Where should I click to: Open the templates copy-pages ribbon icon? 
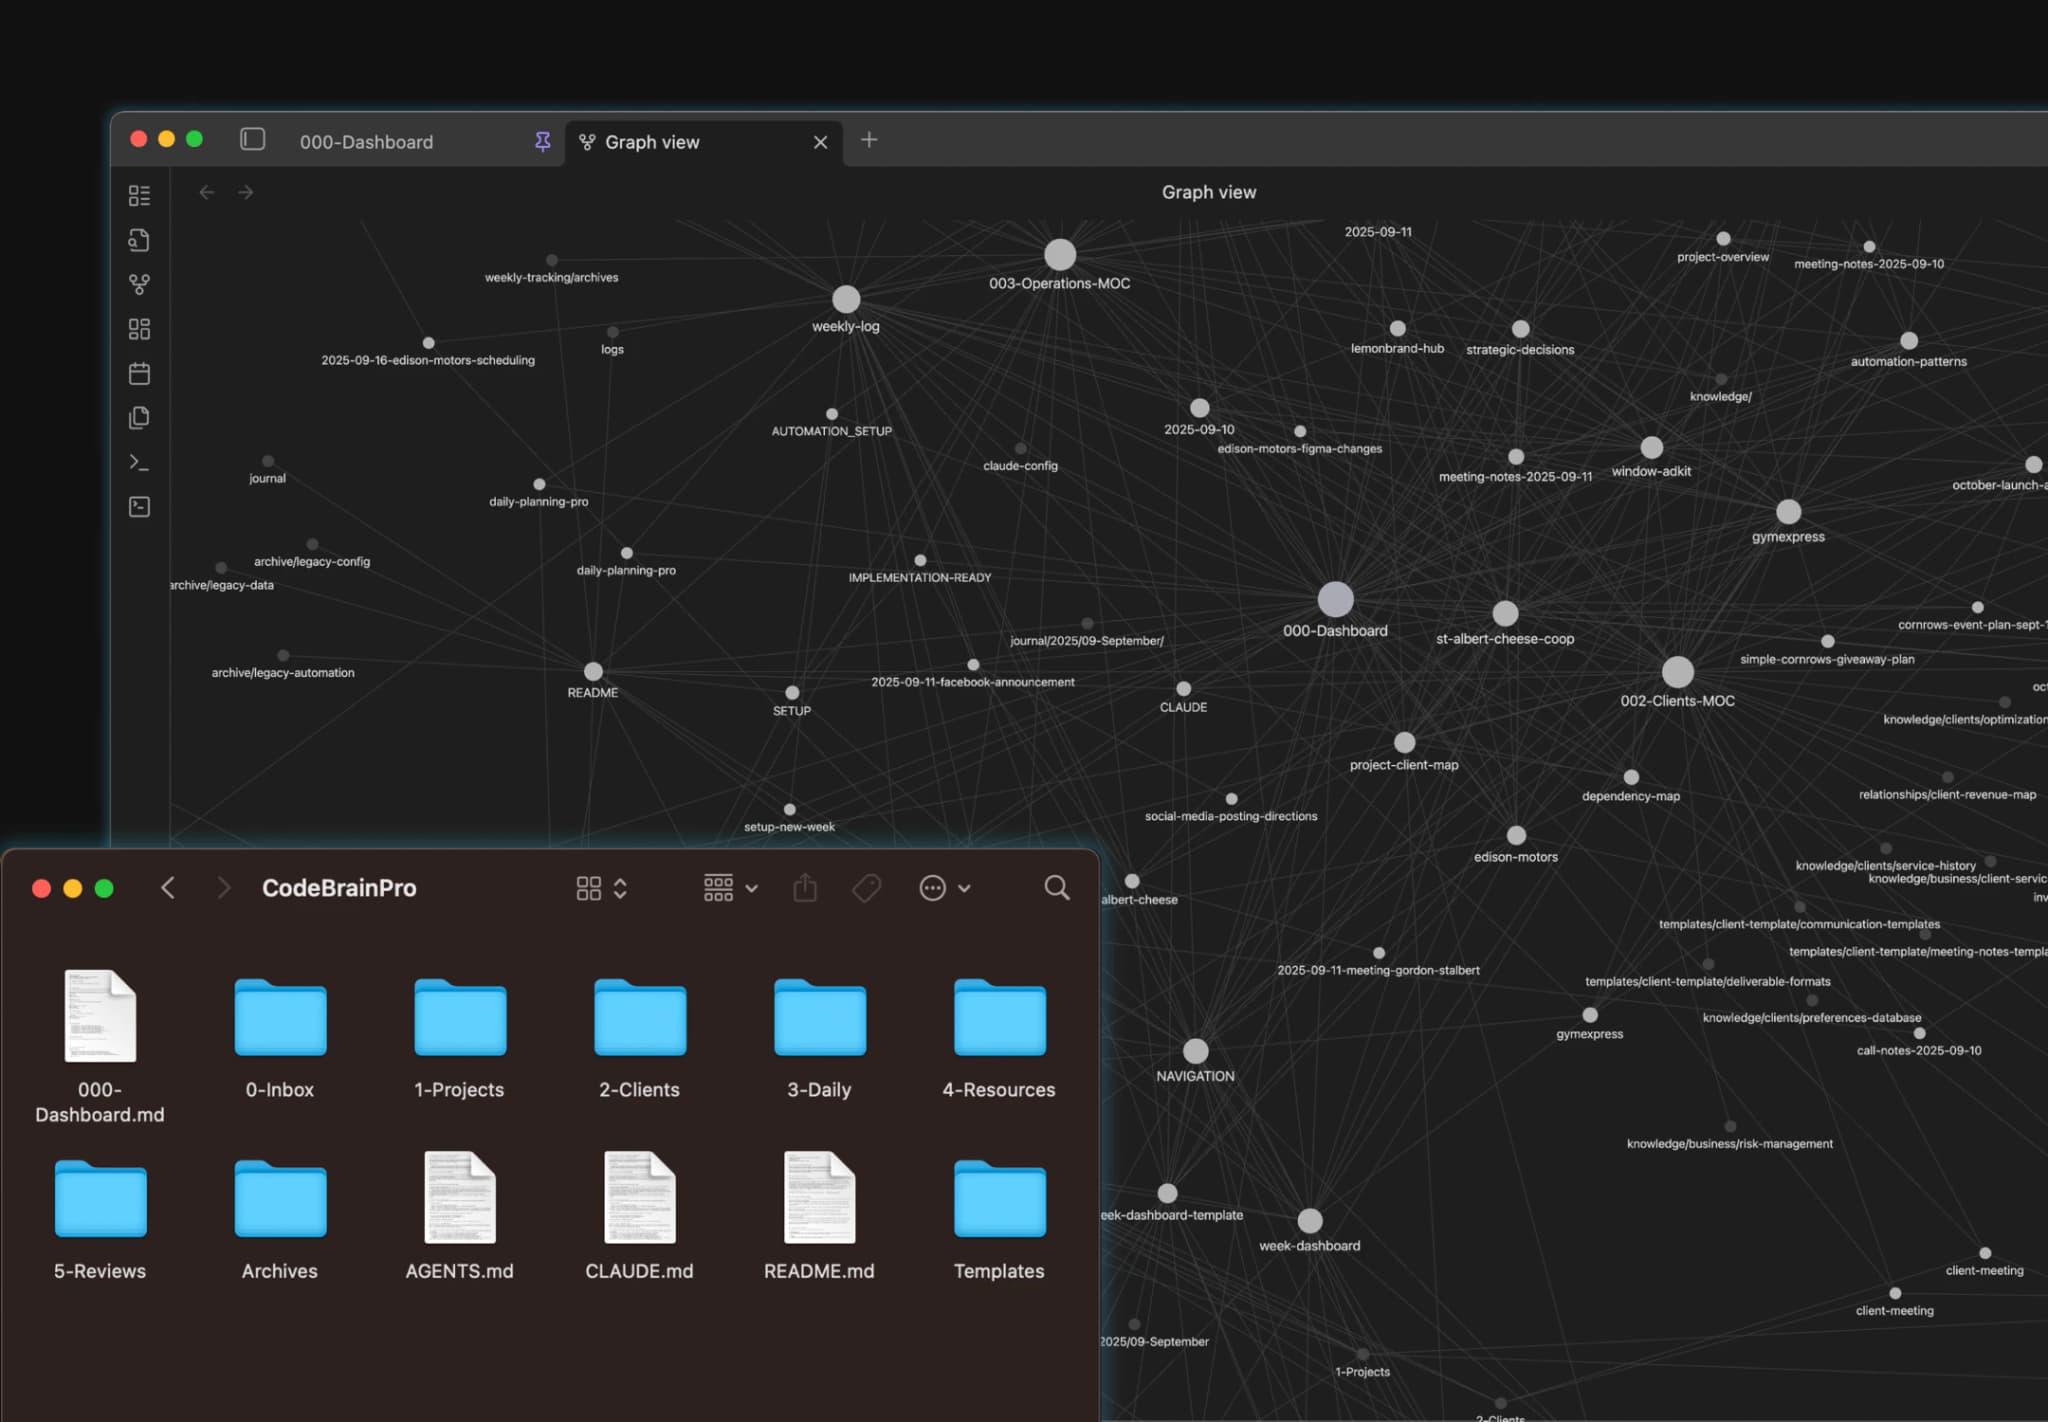tap(140, 418)
